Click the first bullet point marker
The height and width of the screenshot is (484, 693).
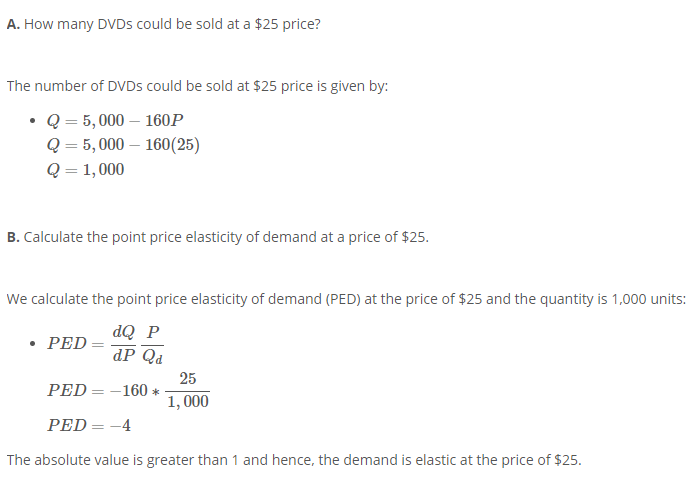pyautogui.click(x=32, y=121)
